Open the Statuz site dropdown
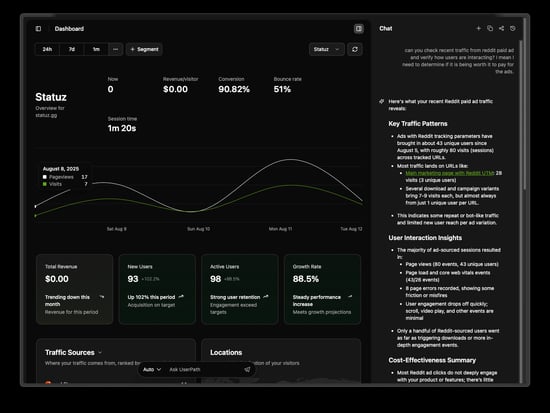Viewport: 550px width, 413px height. [x=326, y=49]
